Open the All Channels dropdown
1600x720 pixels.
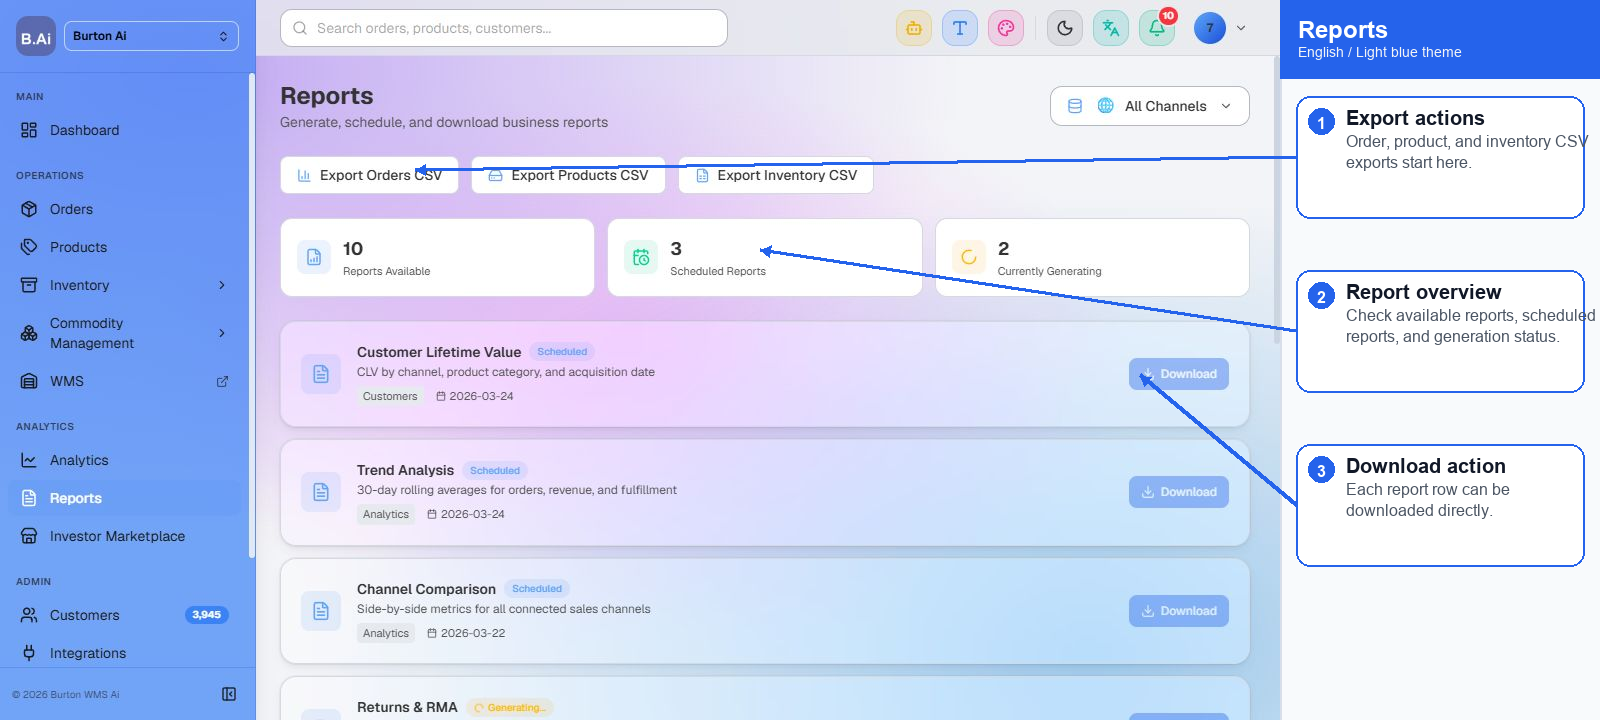click(1150, 106)
